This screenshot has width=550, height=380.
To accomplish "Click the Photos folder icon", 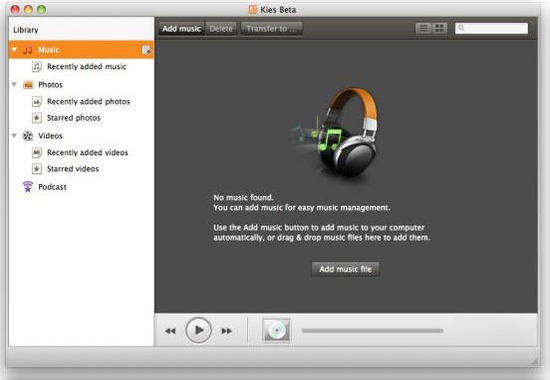I will (28, 85).
